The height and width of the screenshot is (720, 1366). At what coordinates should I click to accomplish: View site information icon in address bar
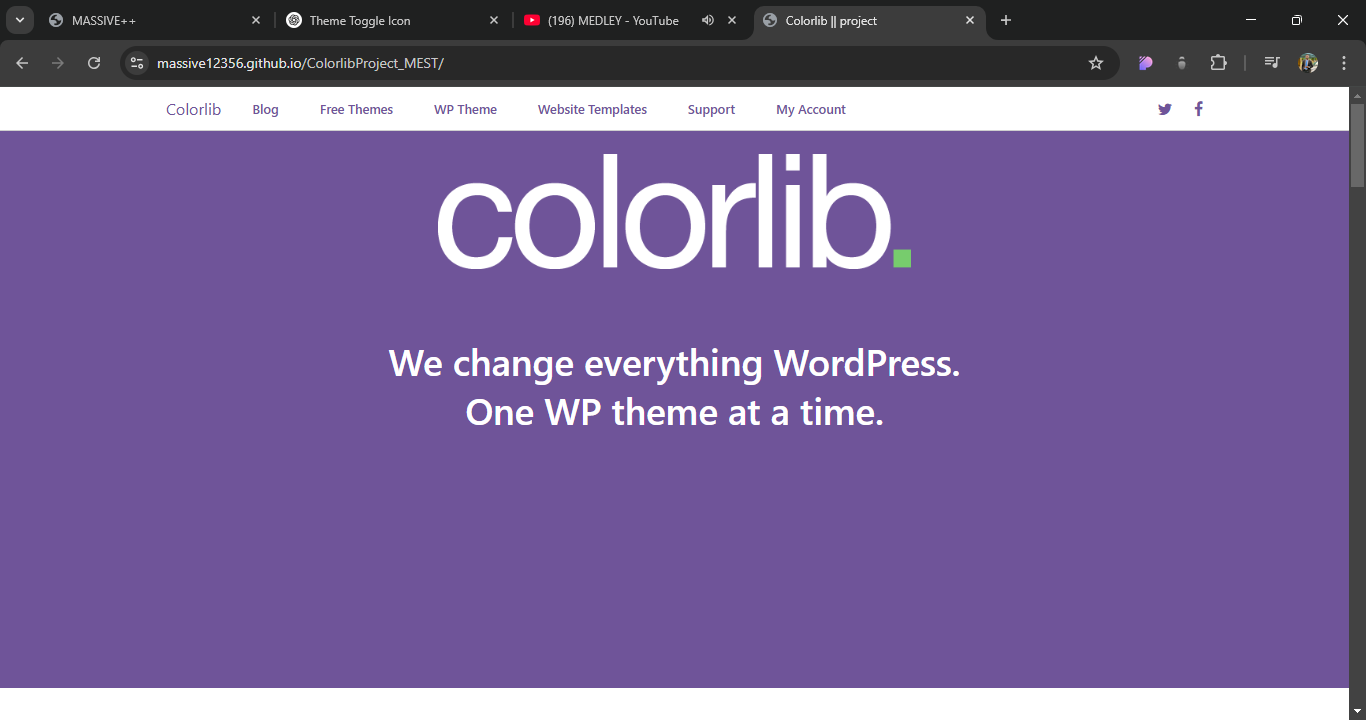[x=137, y=63]
